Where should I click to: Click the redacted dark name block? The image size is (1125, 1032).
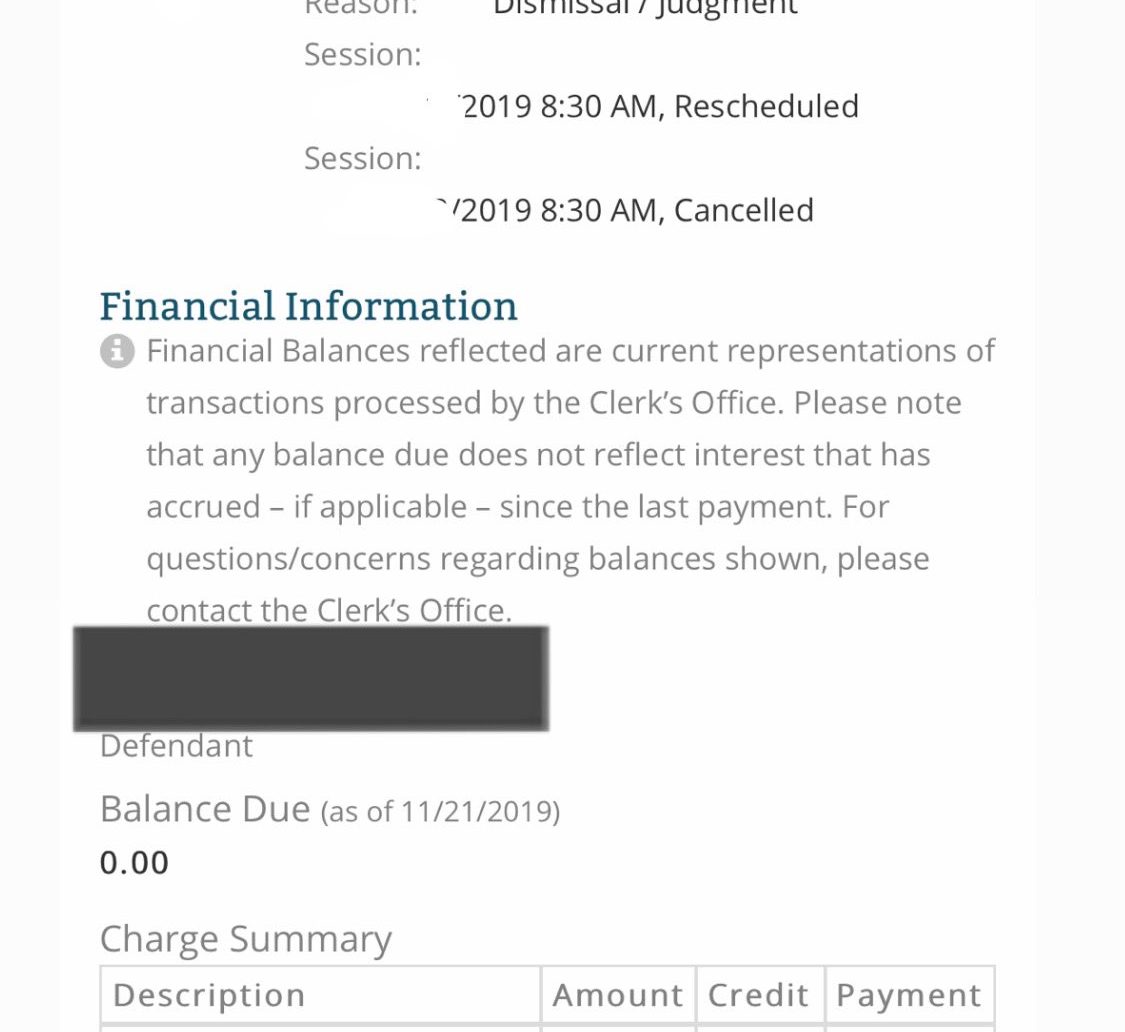(311, 679)
